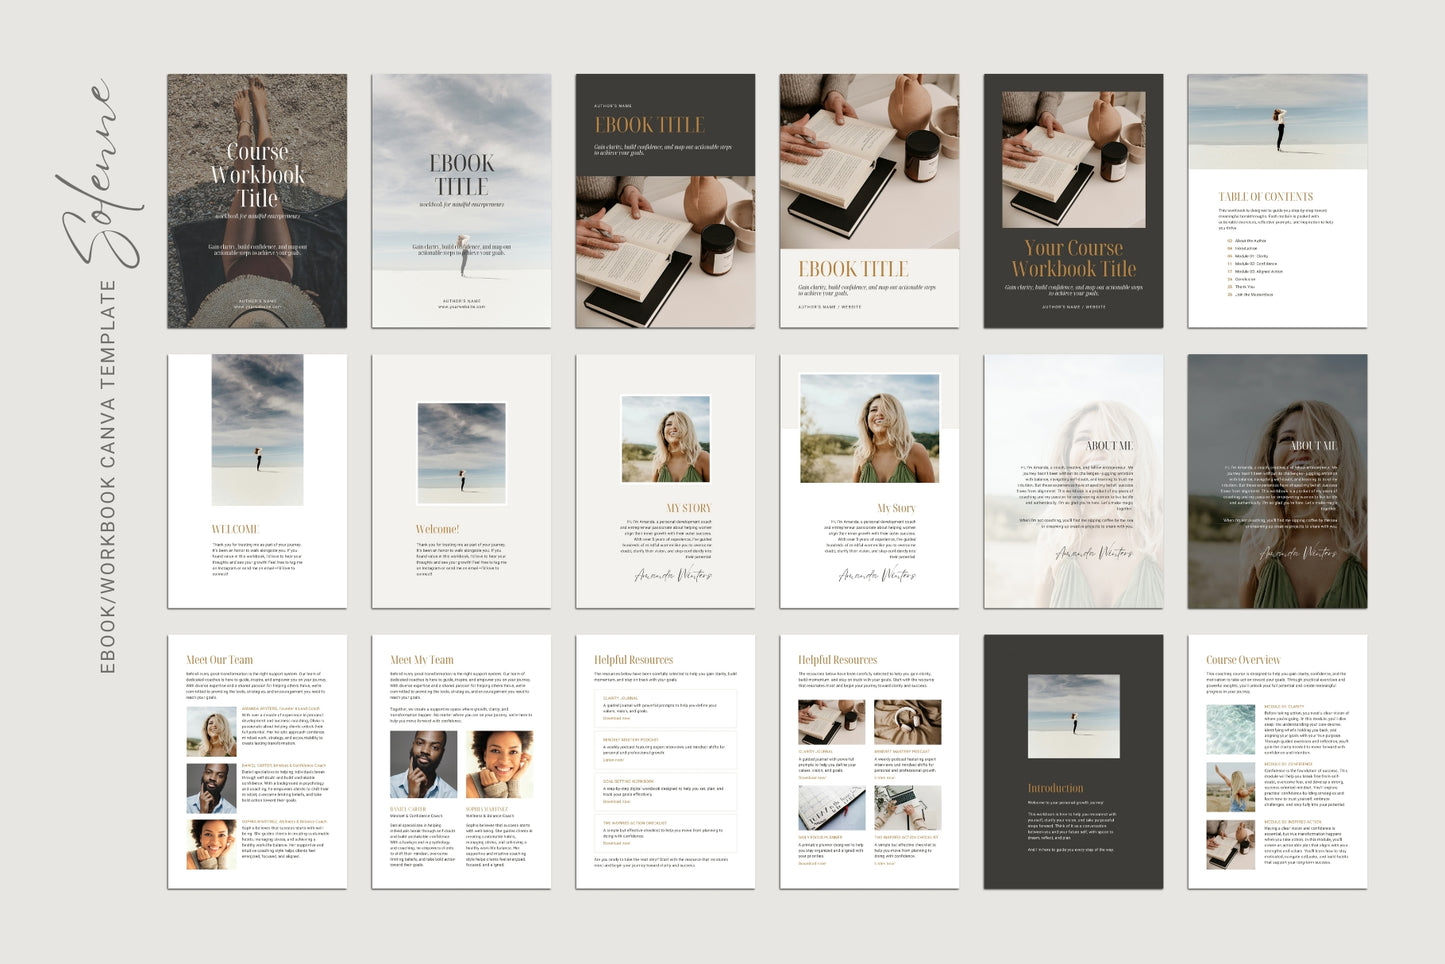Open the Meet My Team page
Image resolution: width=1445 pixels, height=964 pixels.
coord(461,761)
